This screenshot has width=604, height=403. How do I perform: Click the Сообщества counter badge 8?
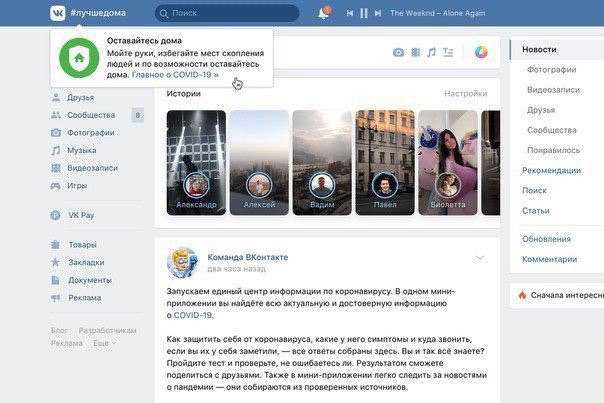pos(138,115)
